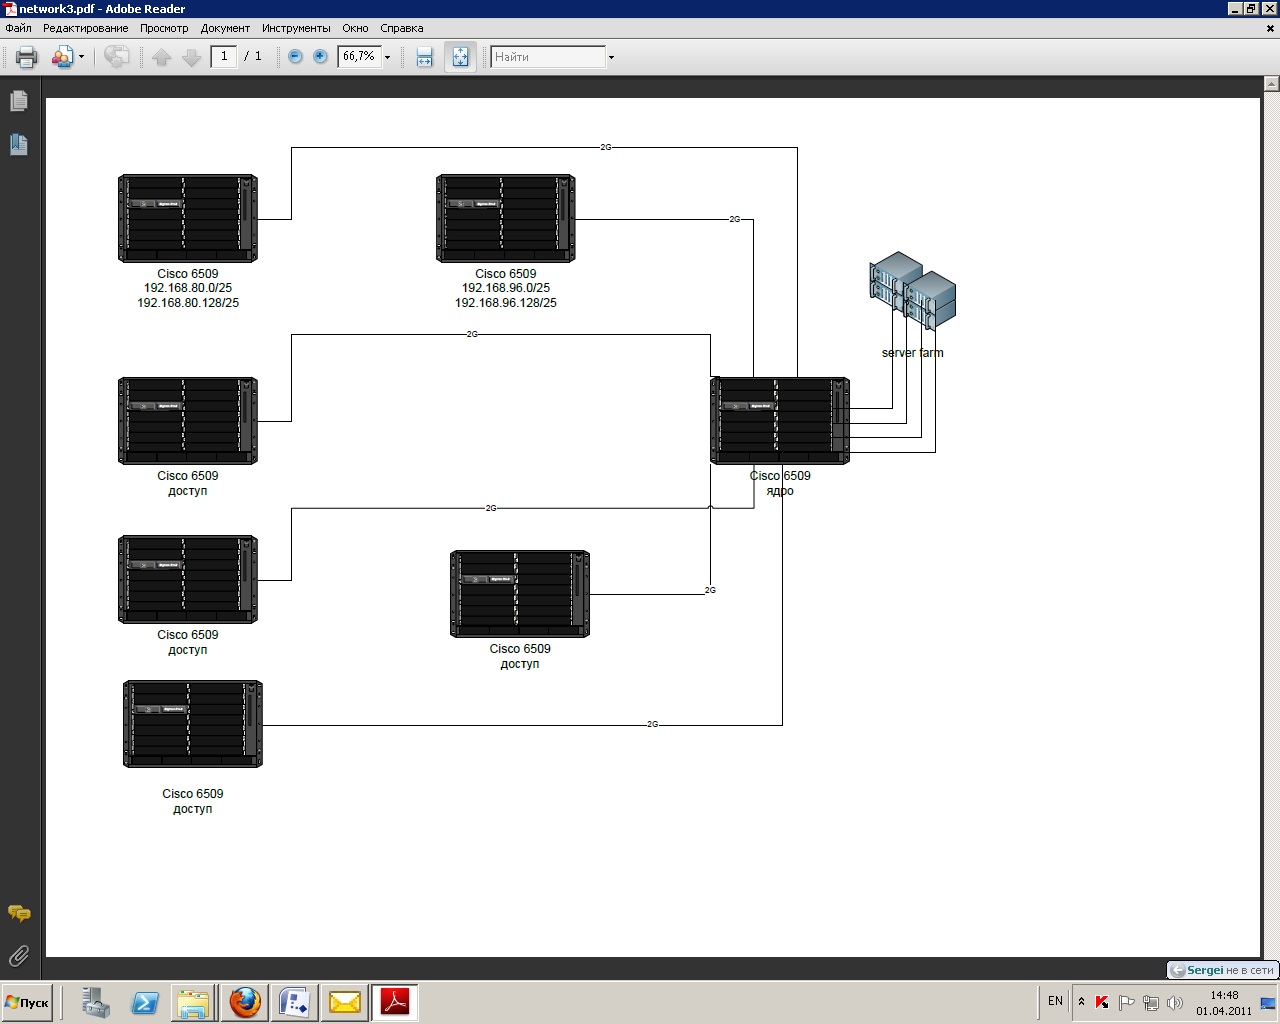Screen dimensions: 1280x1024
Task: Click the disabled comment/share bubble icon
Action: (x=116, y=57)
